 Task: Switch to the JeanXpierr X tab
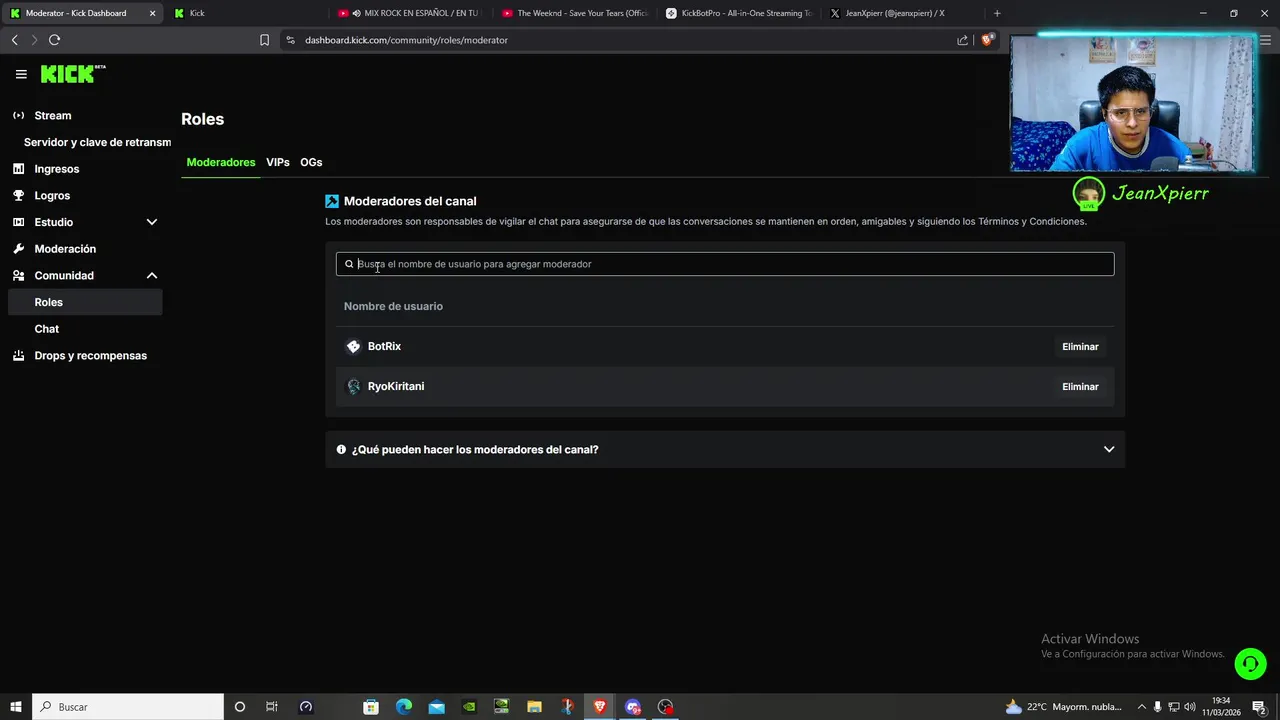pos(903,13)
